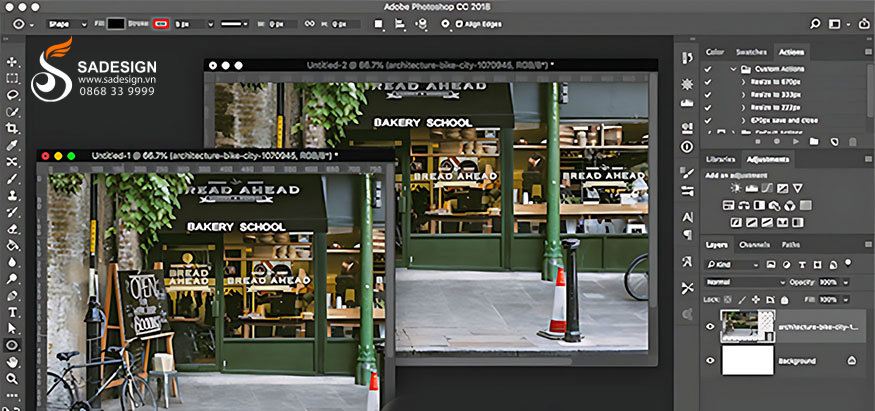Open the layer Kind filter dropdown

click(732, 264)
